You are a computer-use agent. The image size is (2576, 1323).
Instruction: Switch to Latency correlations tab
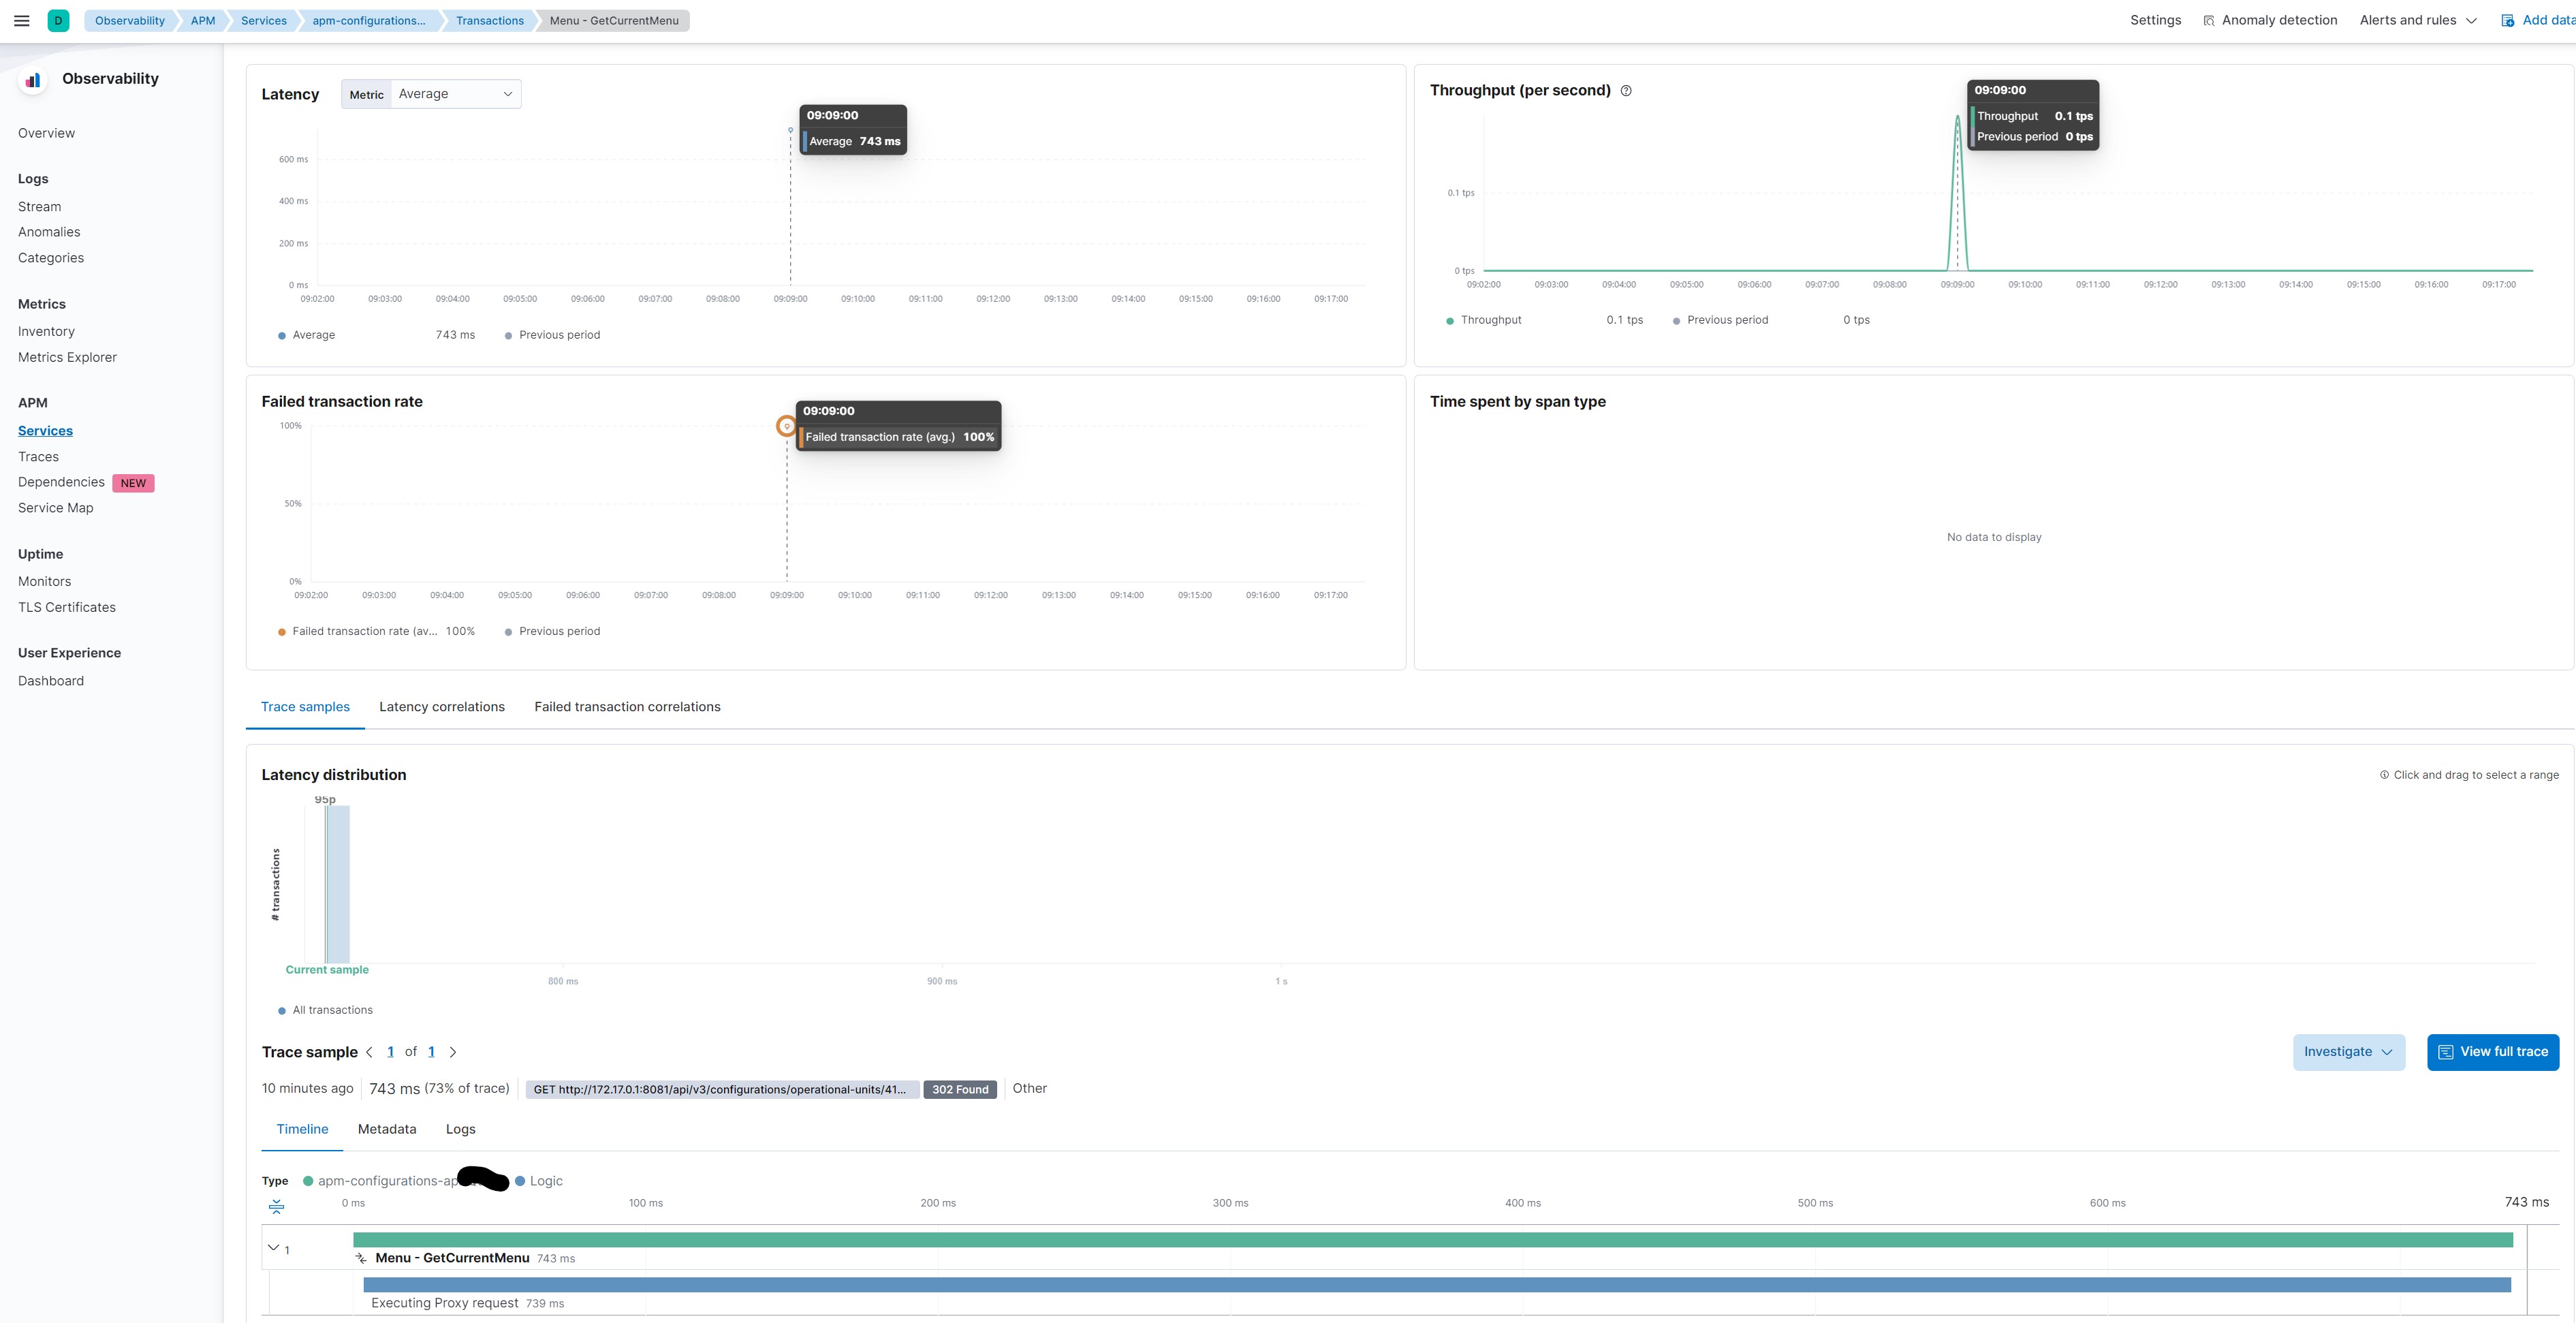point(441,707)
